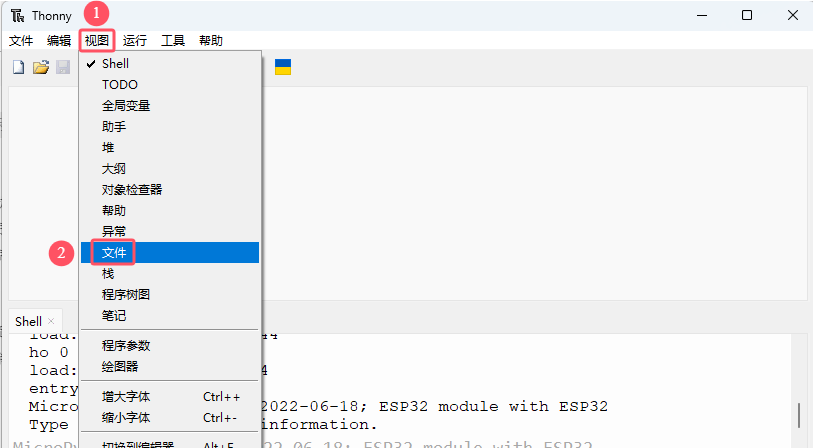The height and width of the screenshot is (448, 813).
Task: Click the New file toolbar icon
Action: (19, 67)
